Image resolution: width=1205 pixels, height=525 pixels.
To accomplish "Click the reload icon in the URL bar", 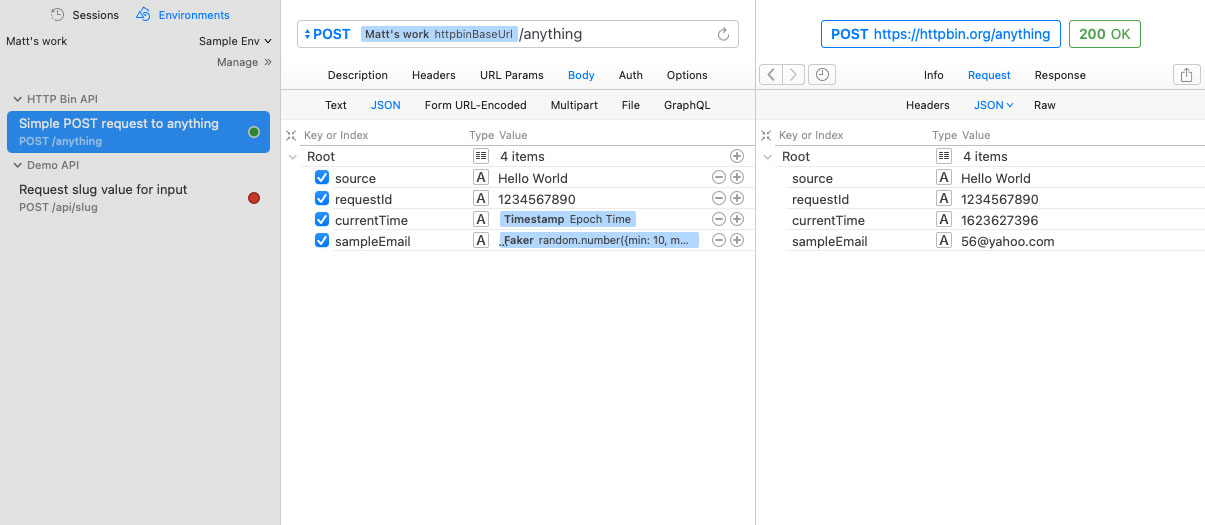I will click(723, 34).
